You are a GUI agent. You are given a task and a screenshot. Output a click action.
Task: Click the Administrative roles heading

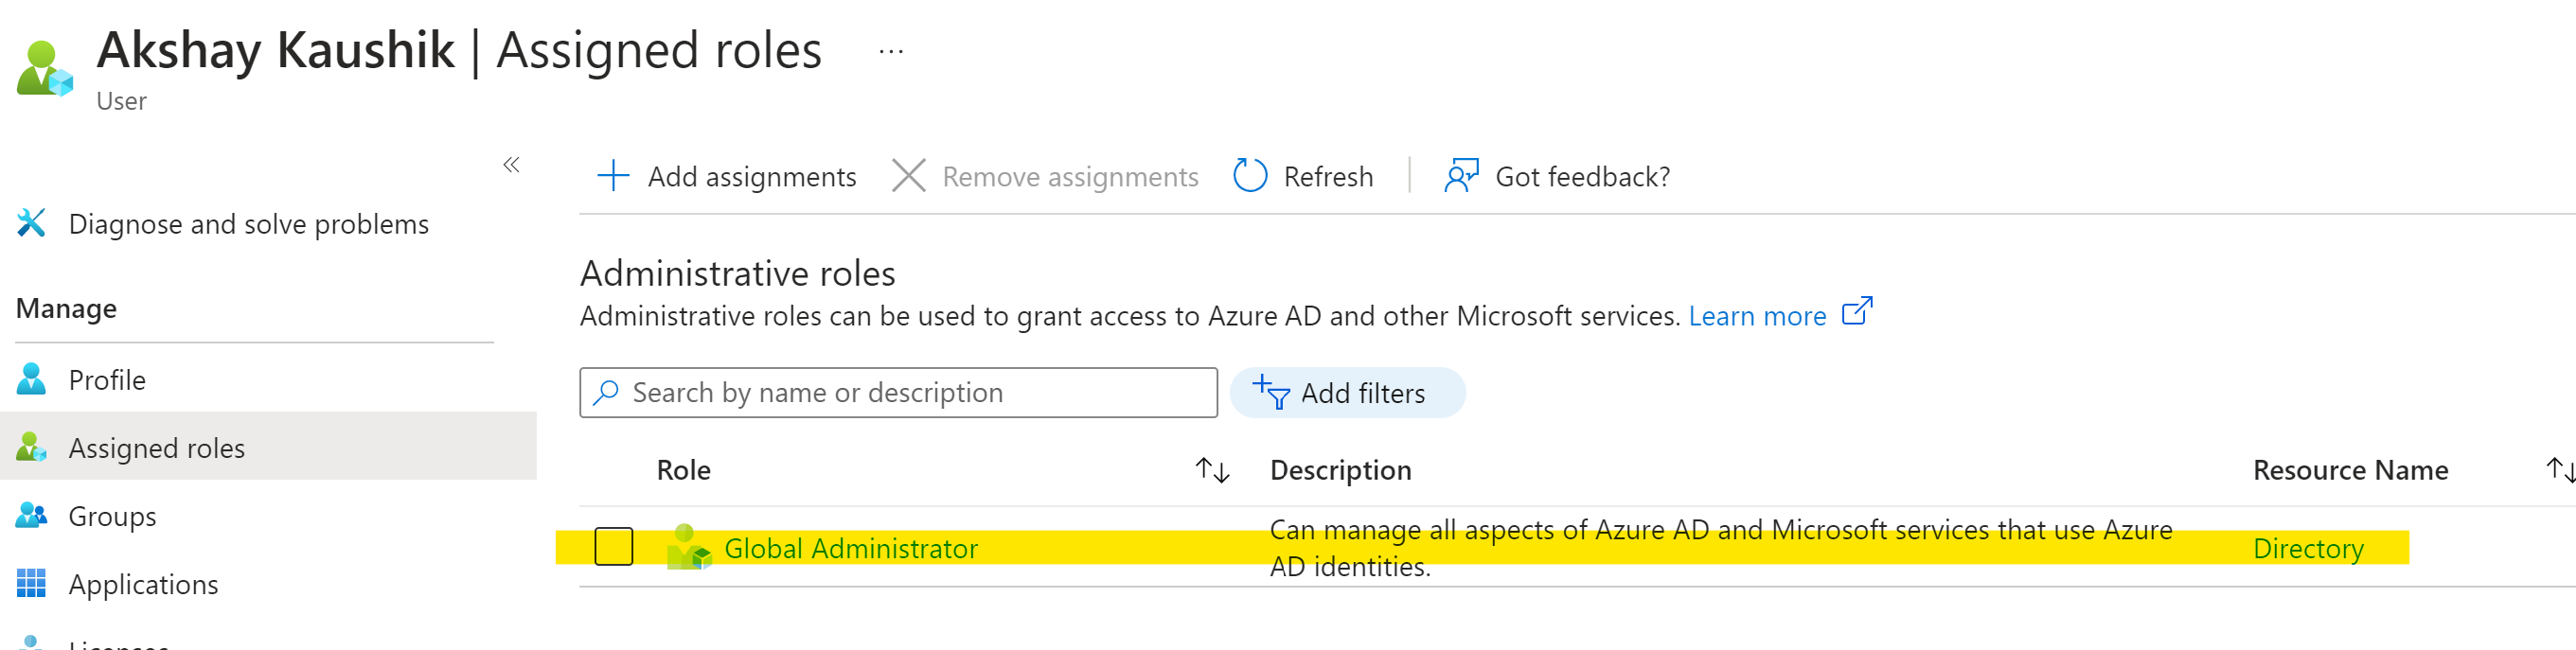coord(737,273)
